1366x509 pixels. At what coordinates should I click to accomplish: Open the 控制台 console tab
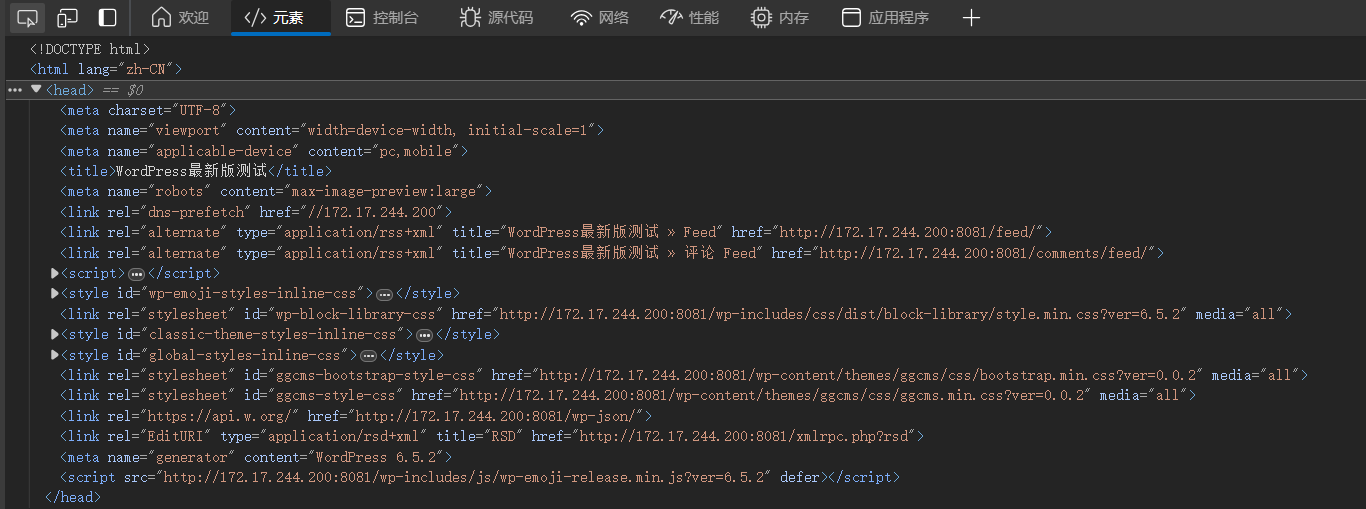click(382, 18)
